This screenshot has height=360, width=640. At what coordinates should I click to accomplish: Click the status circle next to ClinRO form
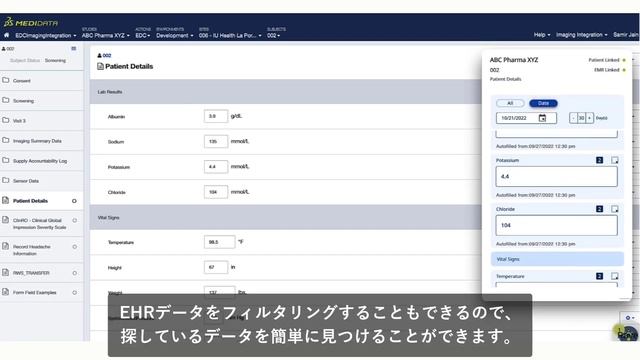click(74, 220)
